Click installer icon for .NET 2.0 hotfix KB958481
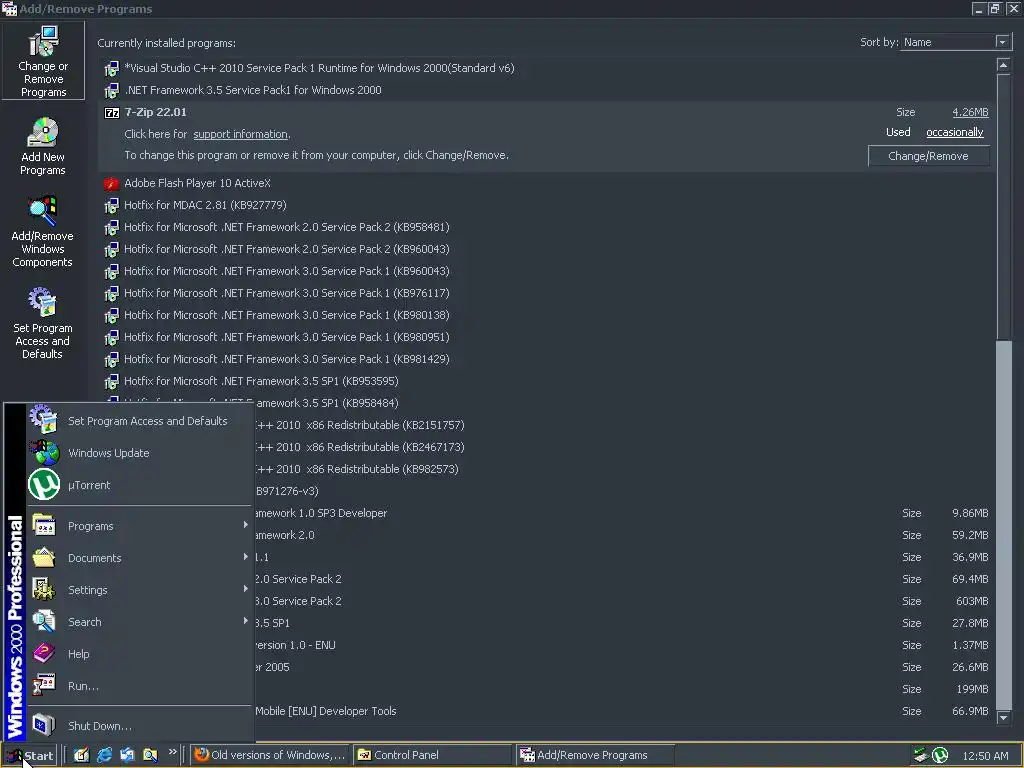This screenshot has width=1024, height=768. tap(112, 228)
